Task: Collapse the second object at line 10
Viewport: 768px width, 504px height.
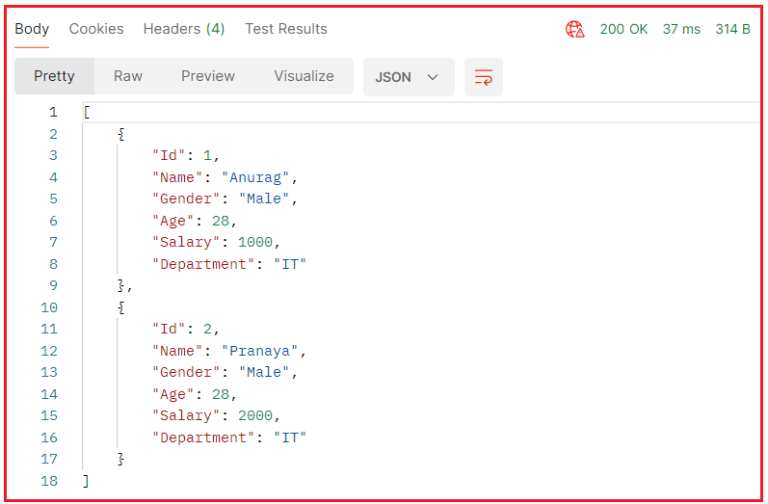Action: point(121,308)
